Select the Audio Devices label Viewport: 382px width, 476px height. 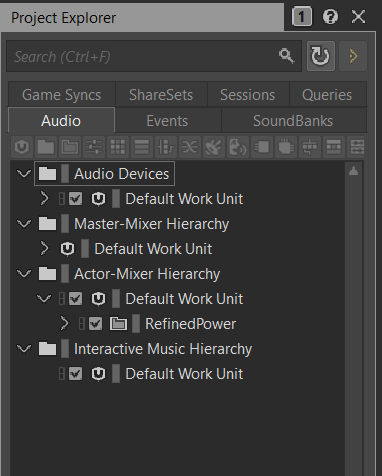[122, 173]
